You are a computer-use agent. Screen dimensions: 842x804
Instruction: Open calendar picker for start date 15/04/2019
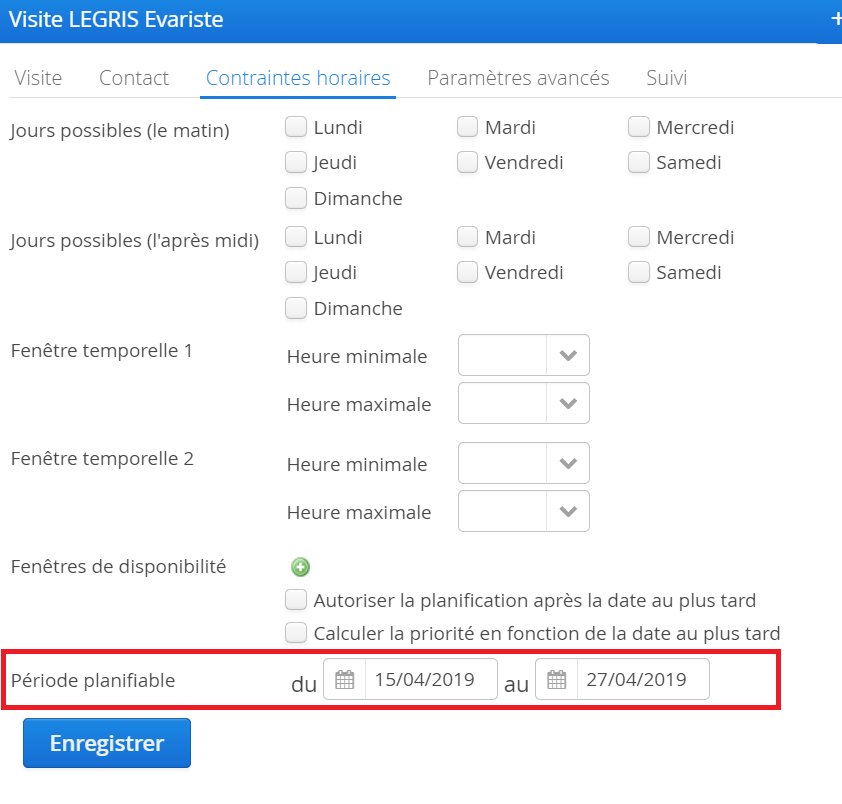344,679
